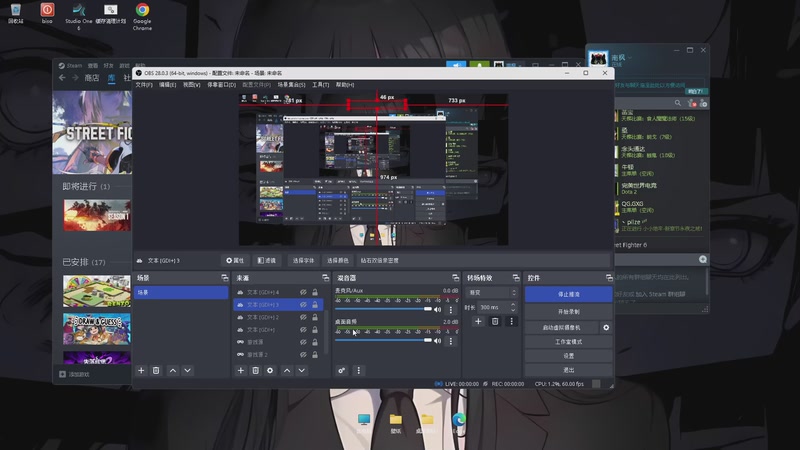This screenshot has height=450, width=800.
Task: Click the 退出 exit button in Controls
Action: 568,370
